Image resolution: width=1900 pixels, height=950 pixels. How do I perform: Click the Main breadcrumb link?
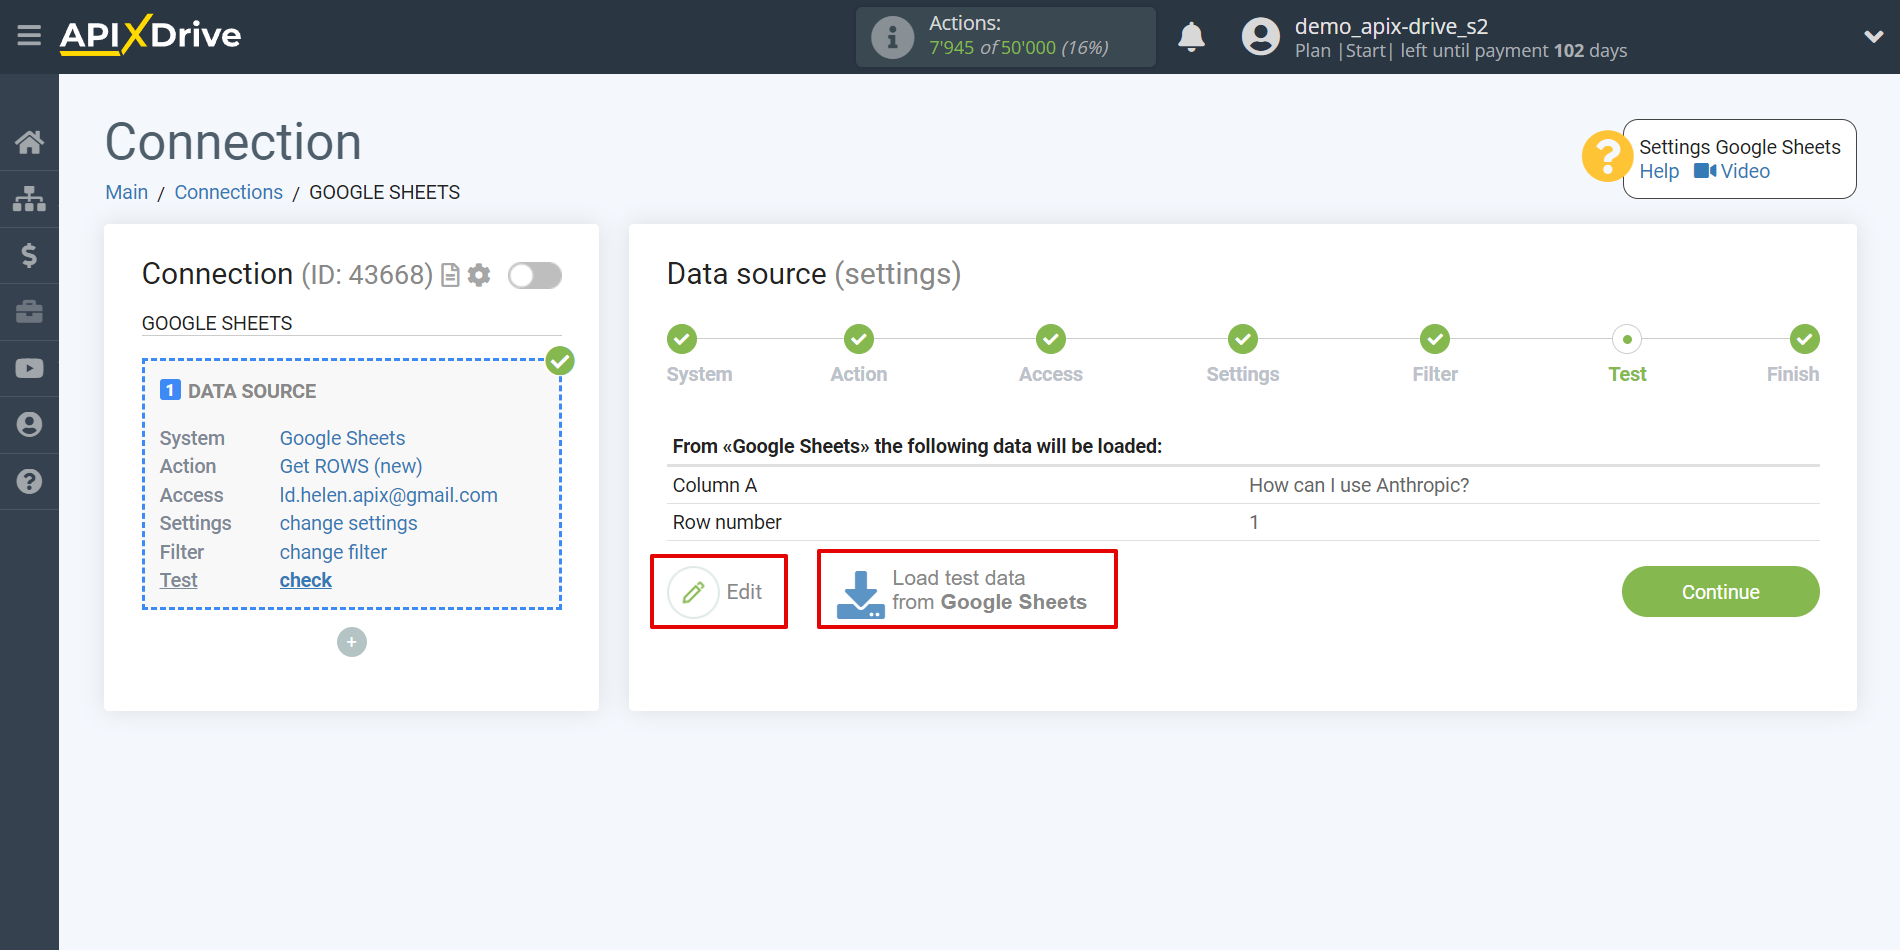pos(127,192)
